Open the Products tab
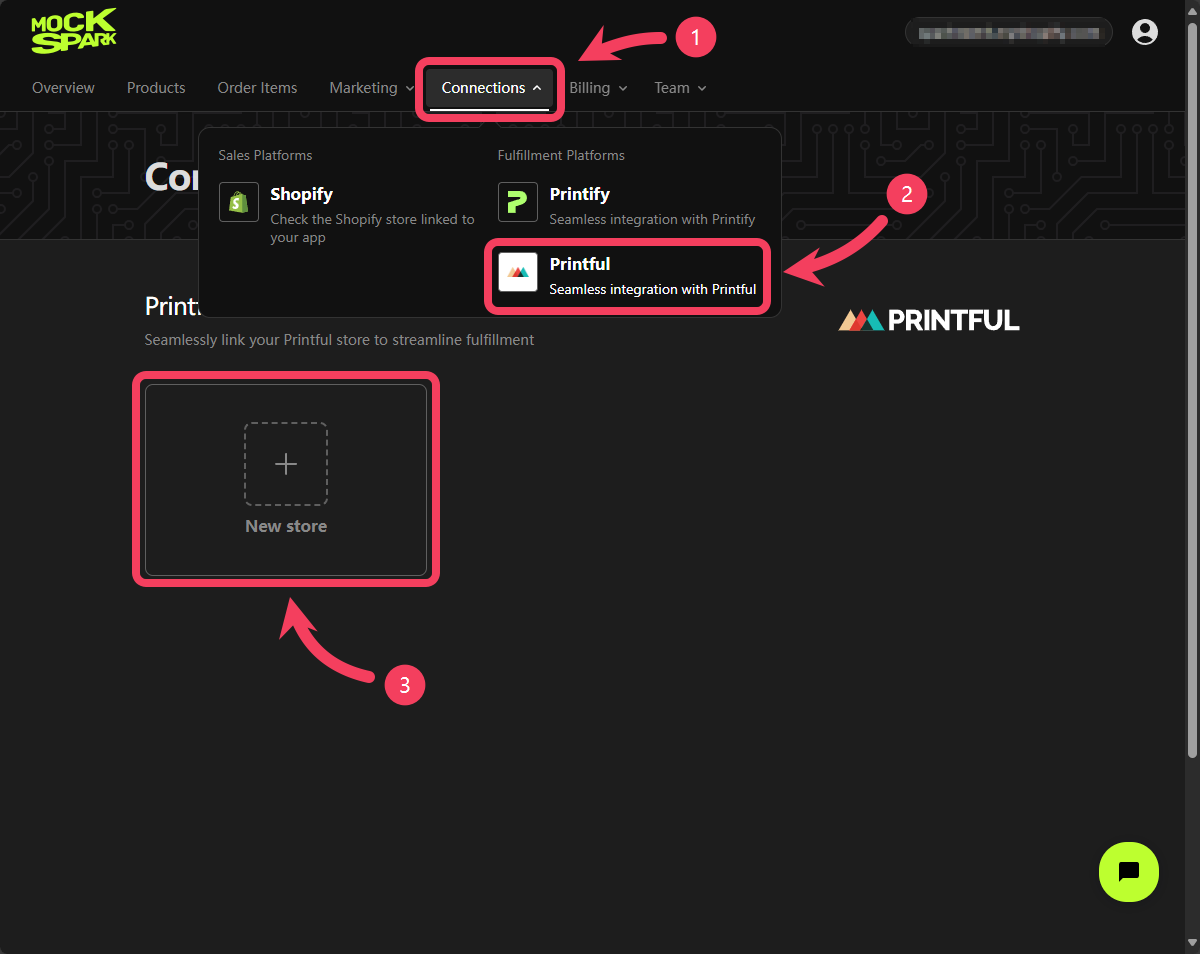Screen dimensions: 1200x954 click(x=156, y=88)
